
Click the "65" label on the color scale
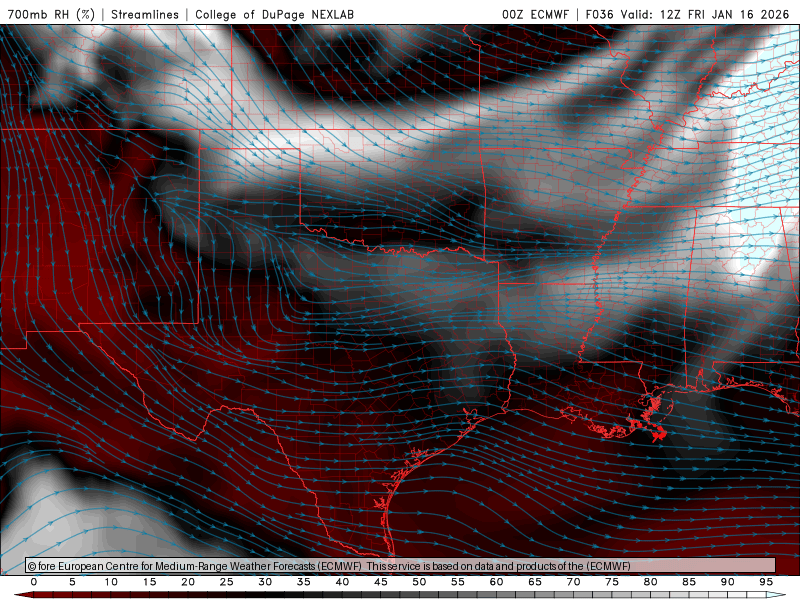coord(535,582)
